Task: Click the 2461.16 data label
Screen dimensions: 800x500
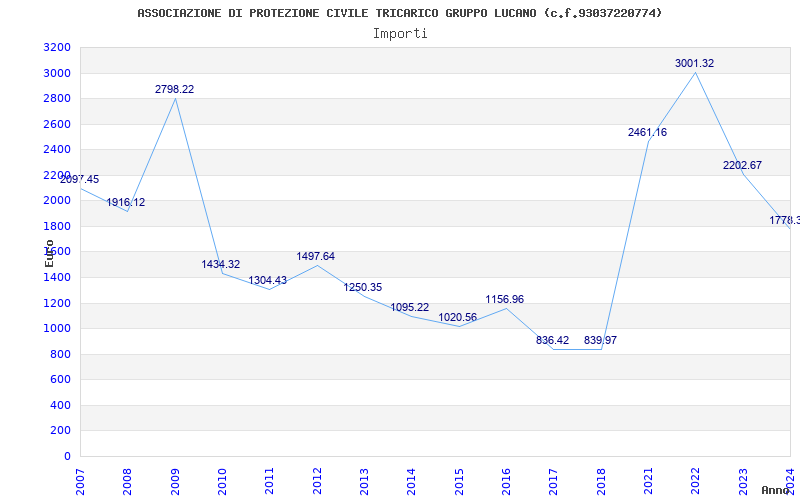Action: click(x=647, y=132)
